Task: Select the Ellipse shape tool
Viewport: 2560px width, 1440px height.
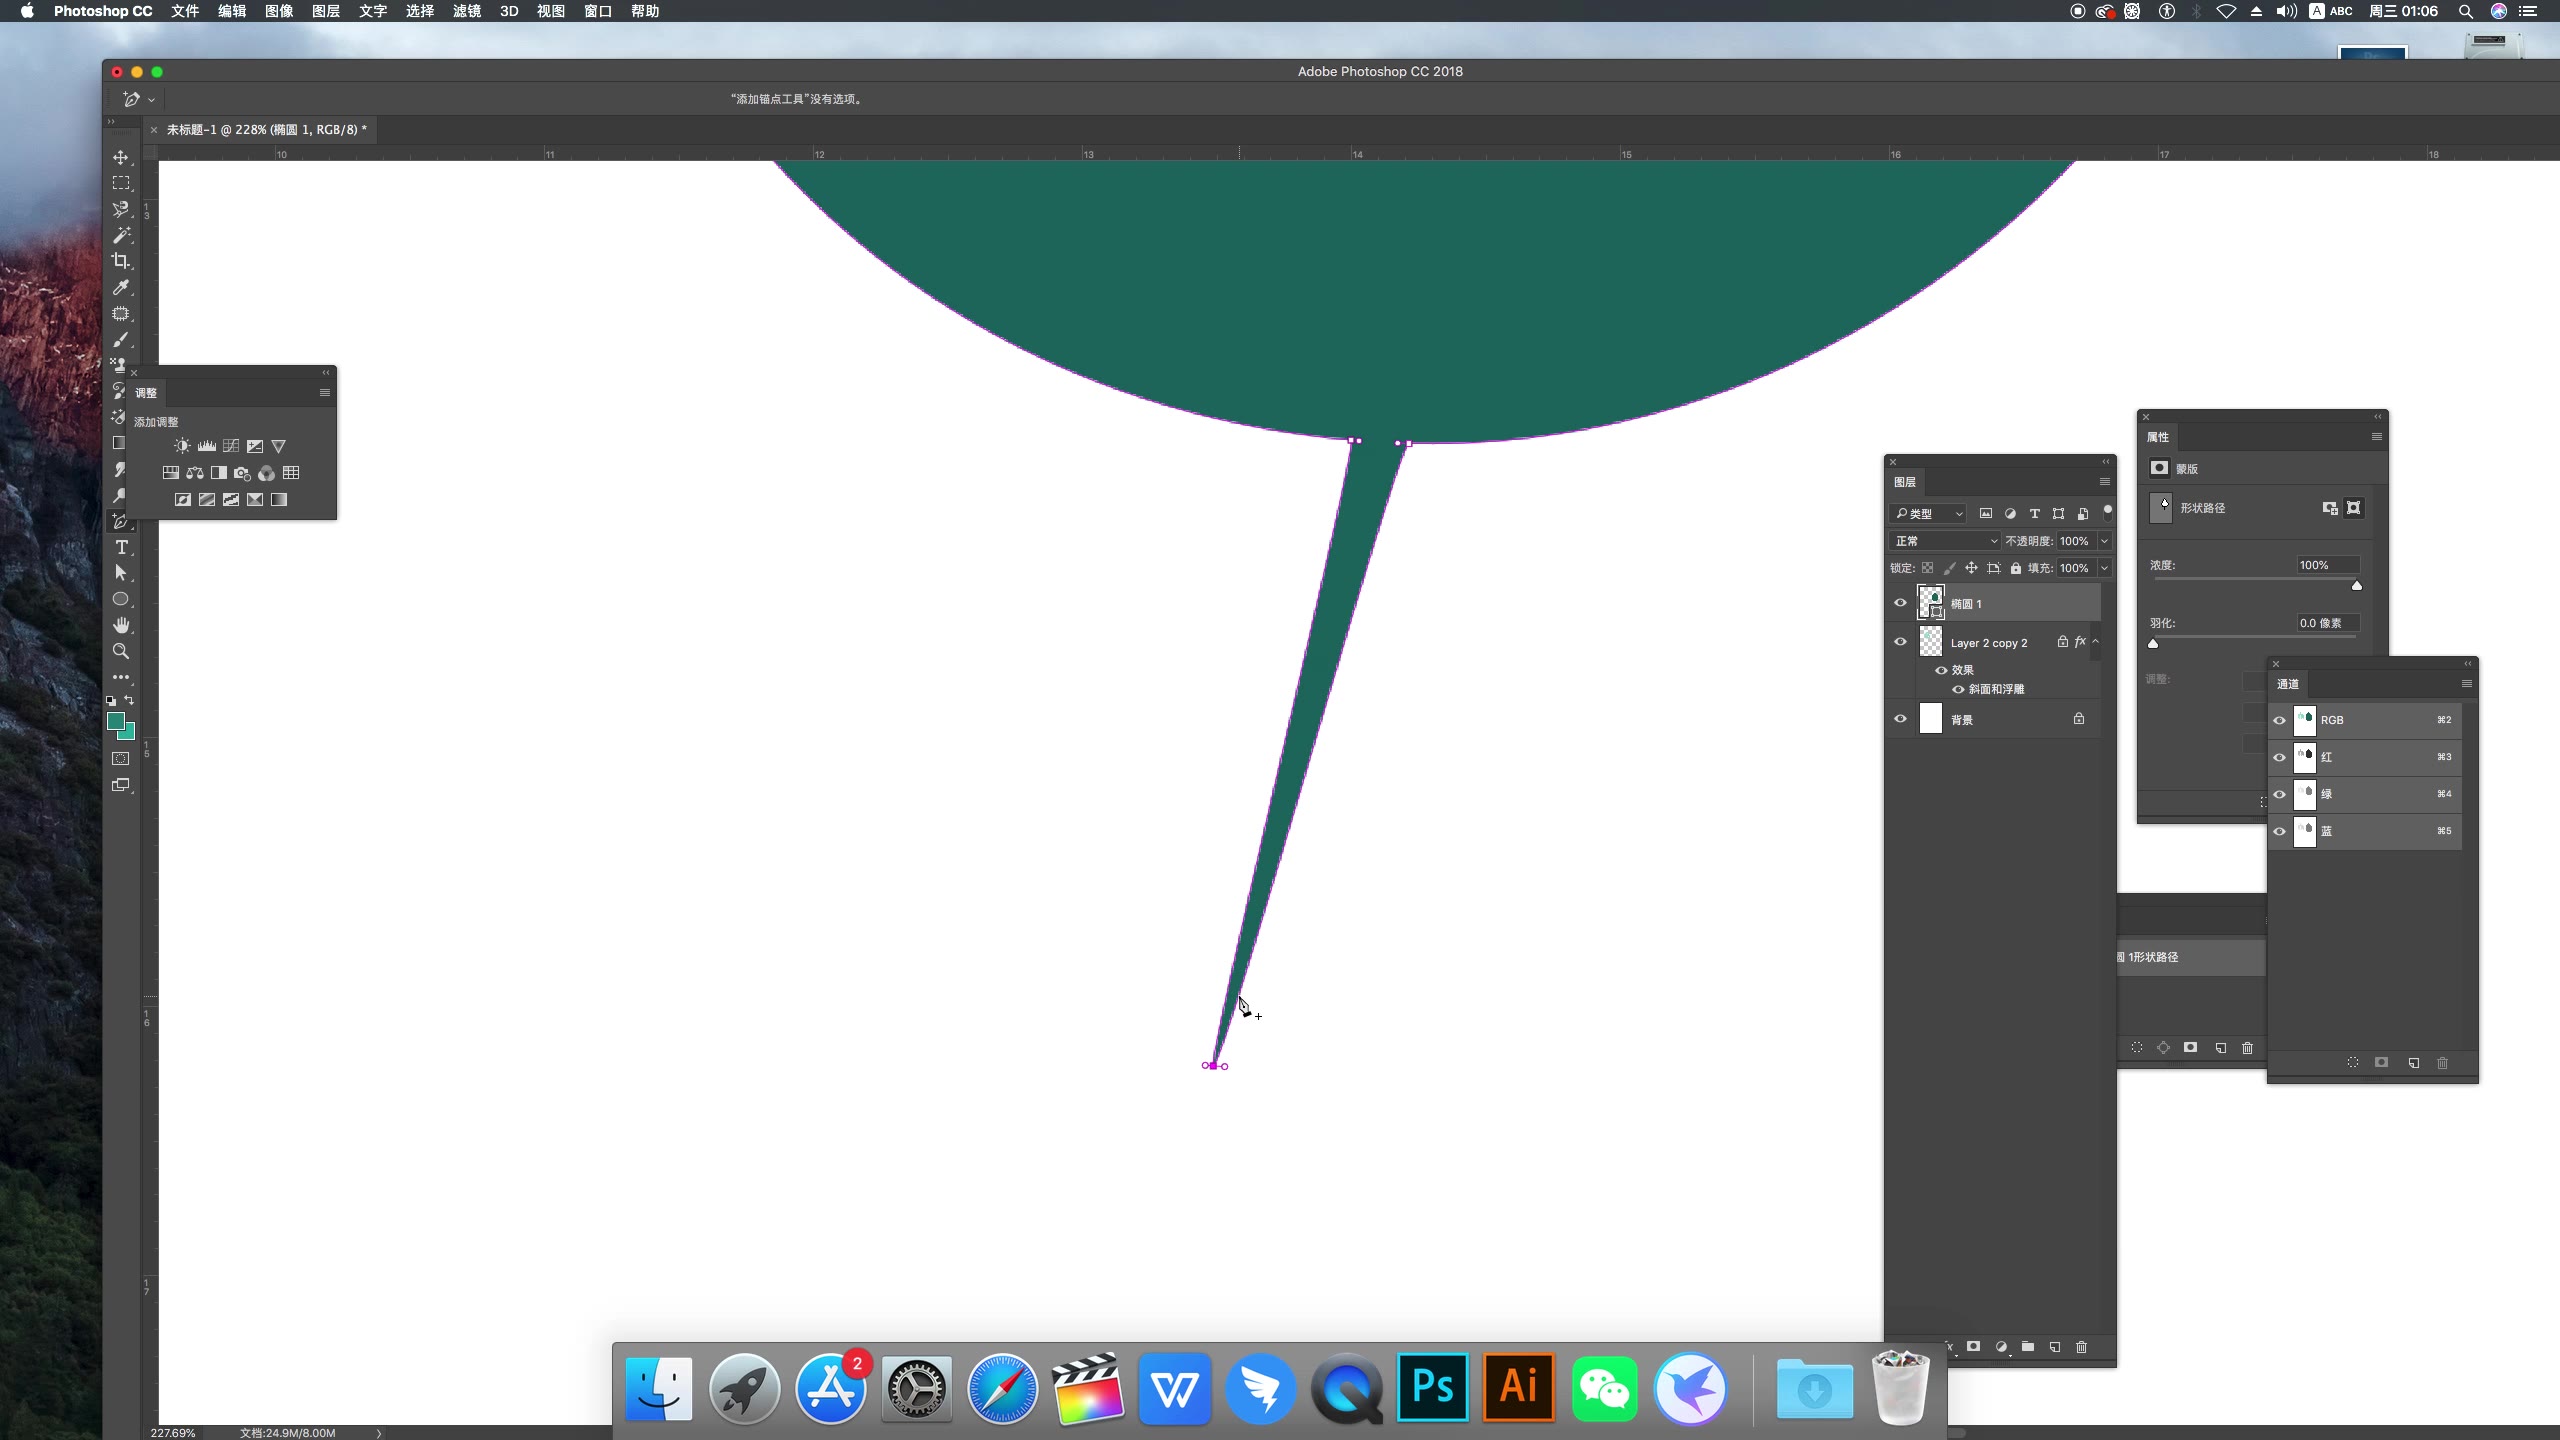Action: 121,599
